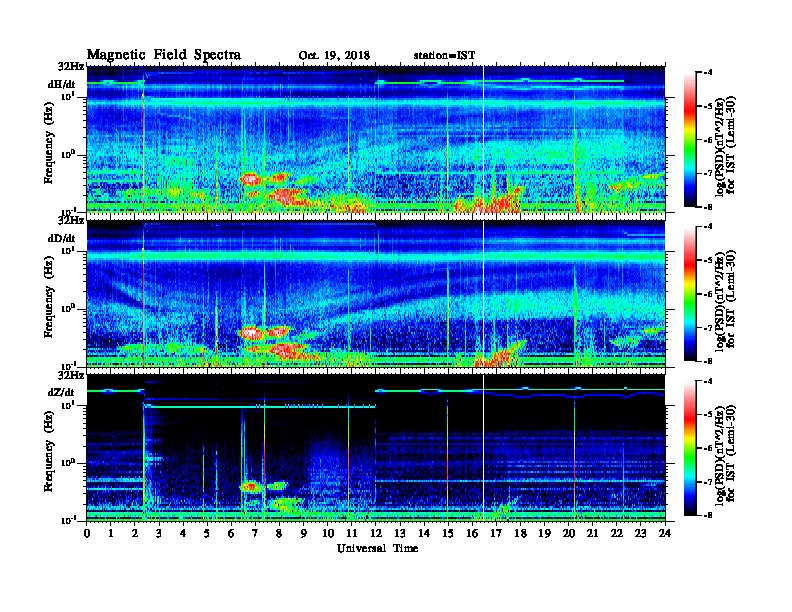
Task: Click hour "12" on the Universal Time axis
Action: pos(376,534)
